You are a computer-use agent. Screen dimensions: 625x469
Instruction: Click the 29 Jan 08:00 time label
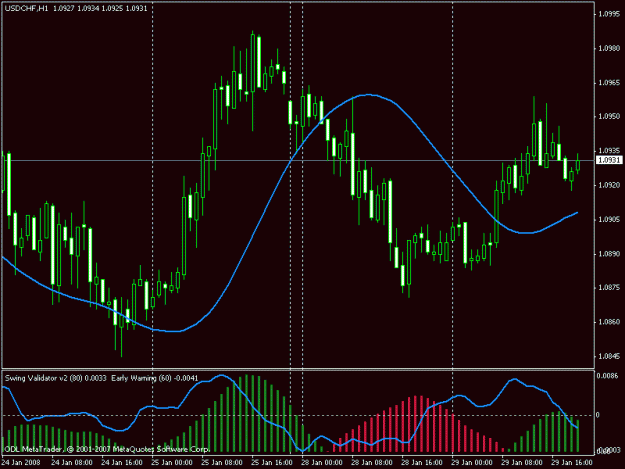[522, 463]
